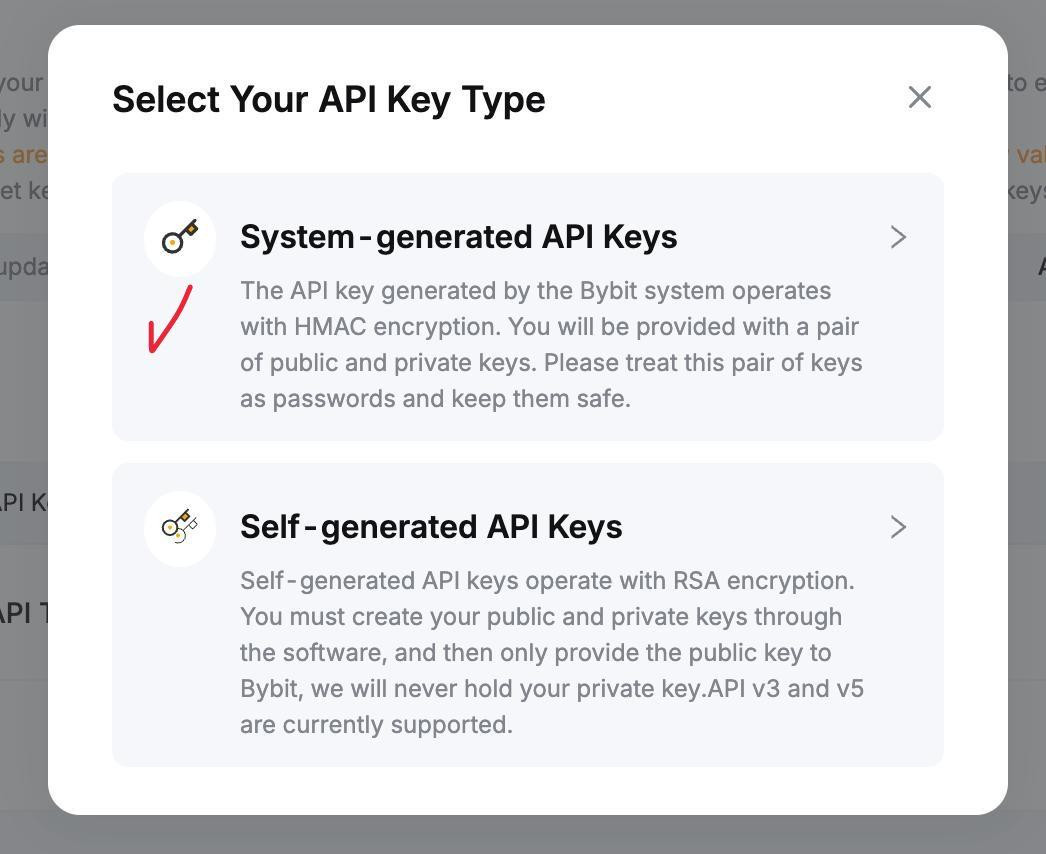Image resolution: width=1046 pixels, height=854 pixels.
Task: Click the dimmed background left of the dialog
Action: click(22, 400)
